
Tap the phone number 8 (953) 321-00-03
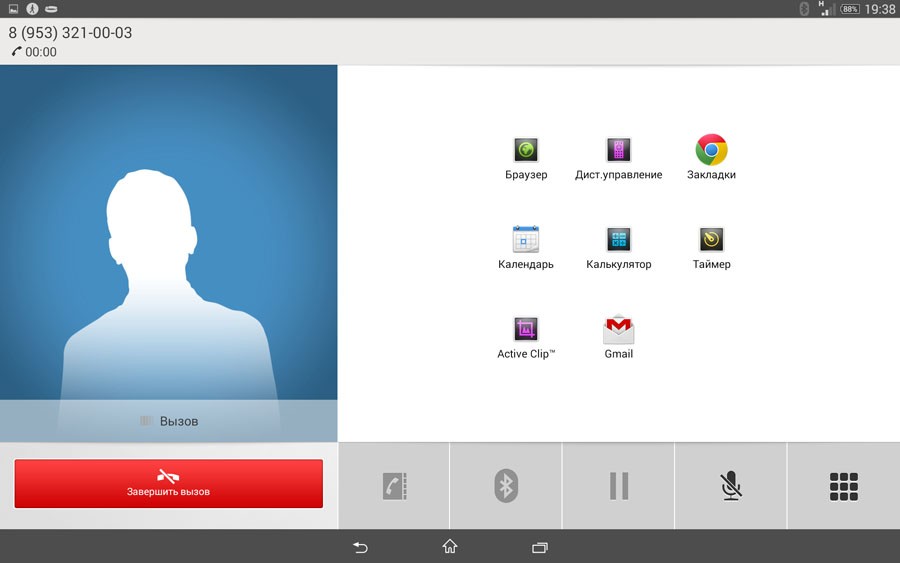click(70, 33)
